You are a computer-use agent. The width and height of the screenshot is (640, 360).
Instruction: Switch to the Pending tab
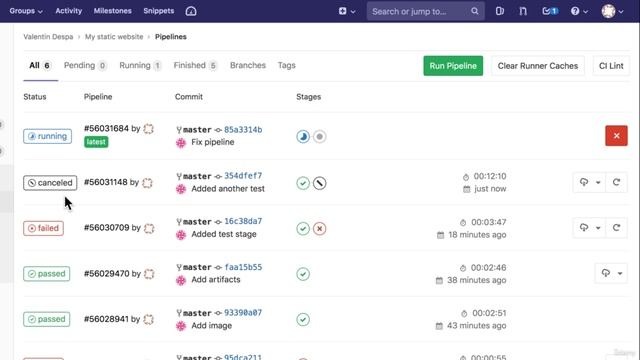85,65
